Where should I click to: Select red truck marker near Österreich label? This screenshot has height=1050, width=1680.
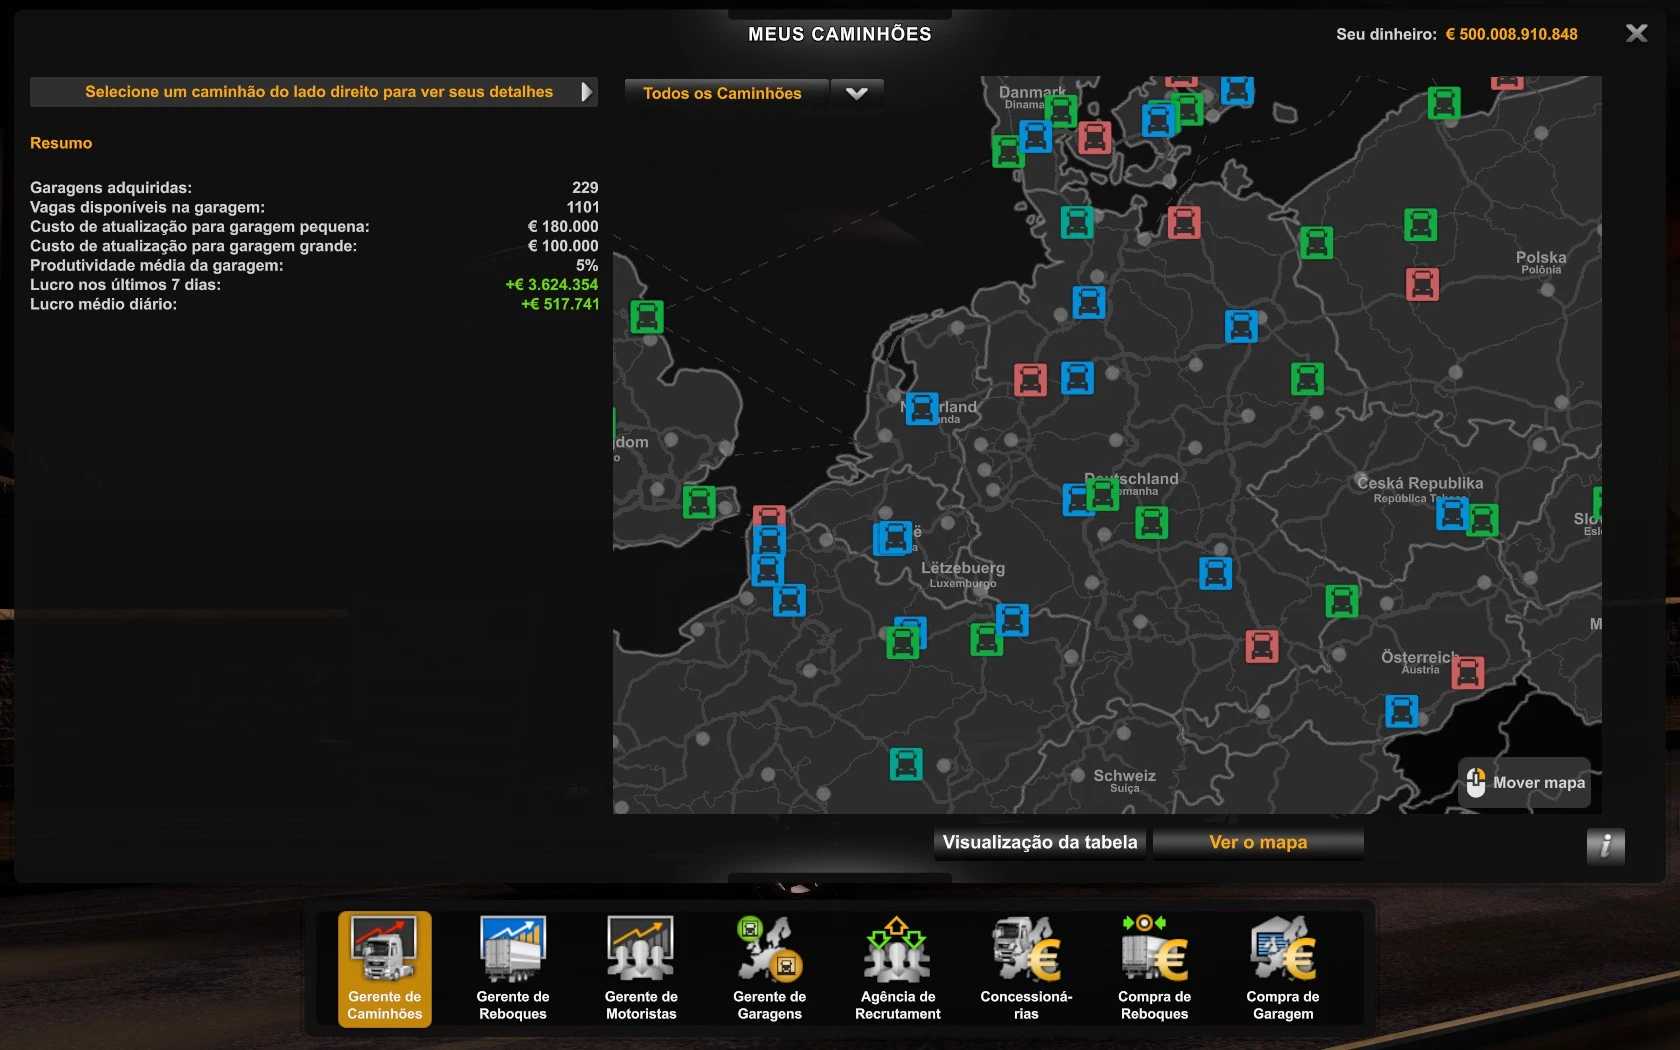coord(1467,673)
